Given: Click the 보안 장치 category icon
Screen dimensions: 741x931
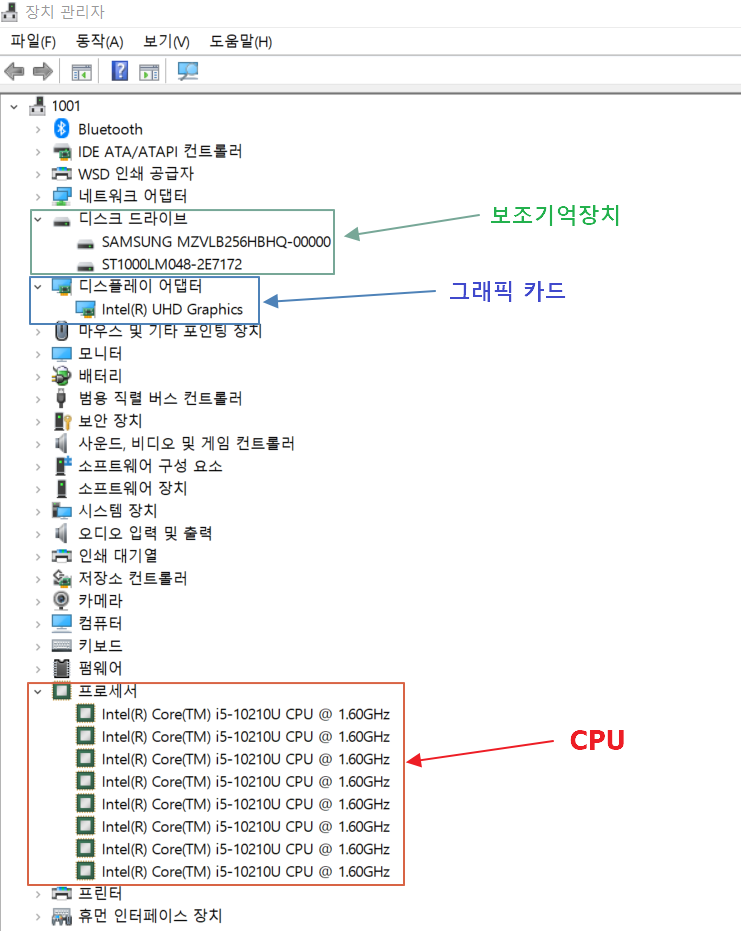Looking at the screenshot, I should click(x=62, y=421).
